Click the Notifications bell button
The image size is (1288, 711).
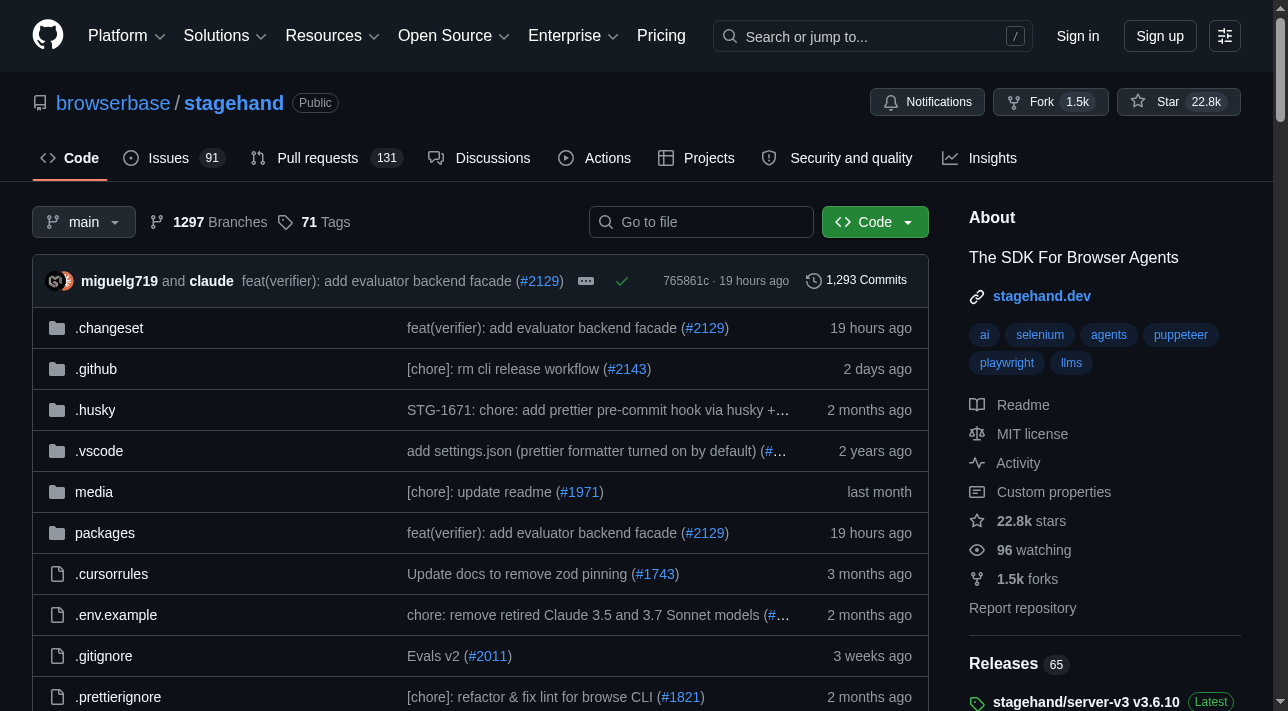(927, 102)
